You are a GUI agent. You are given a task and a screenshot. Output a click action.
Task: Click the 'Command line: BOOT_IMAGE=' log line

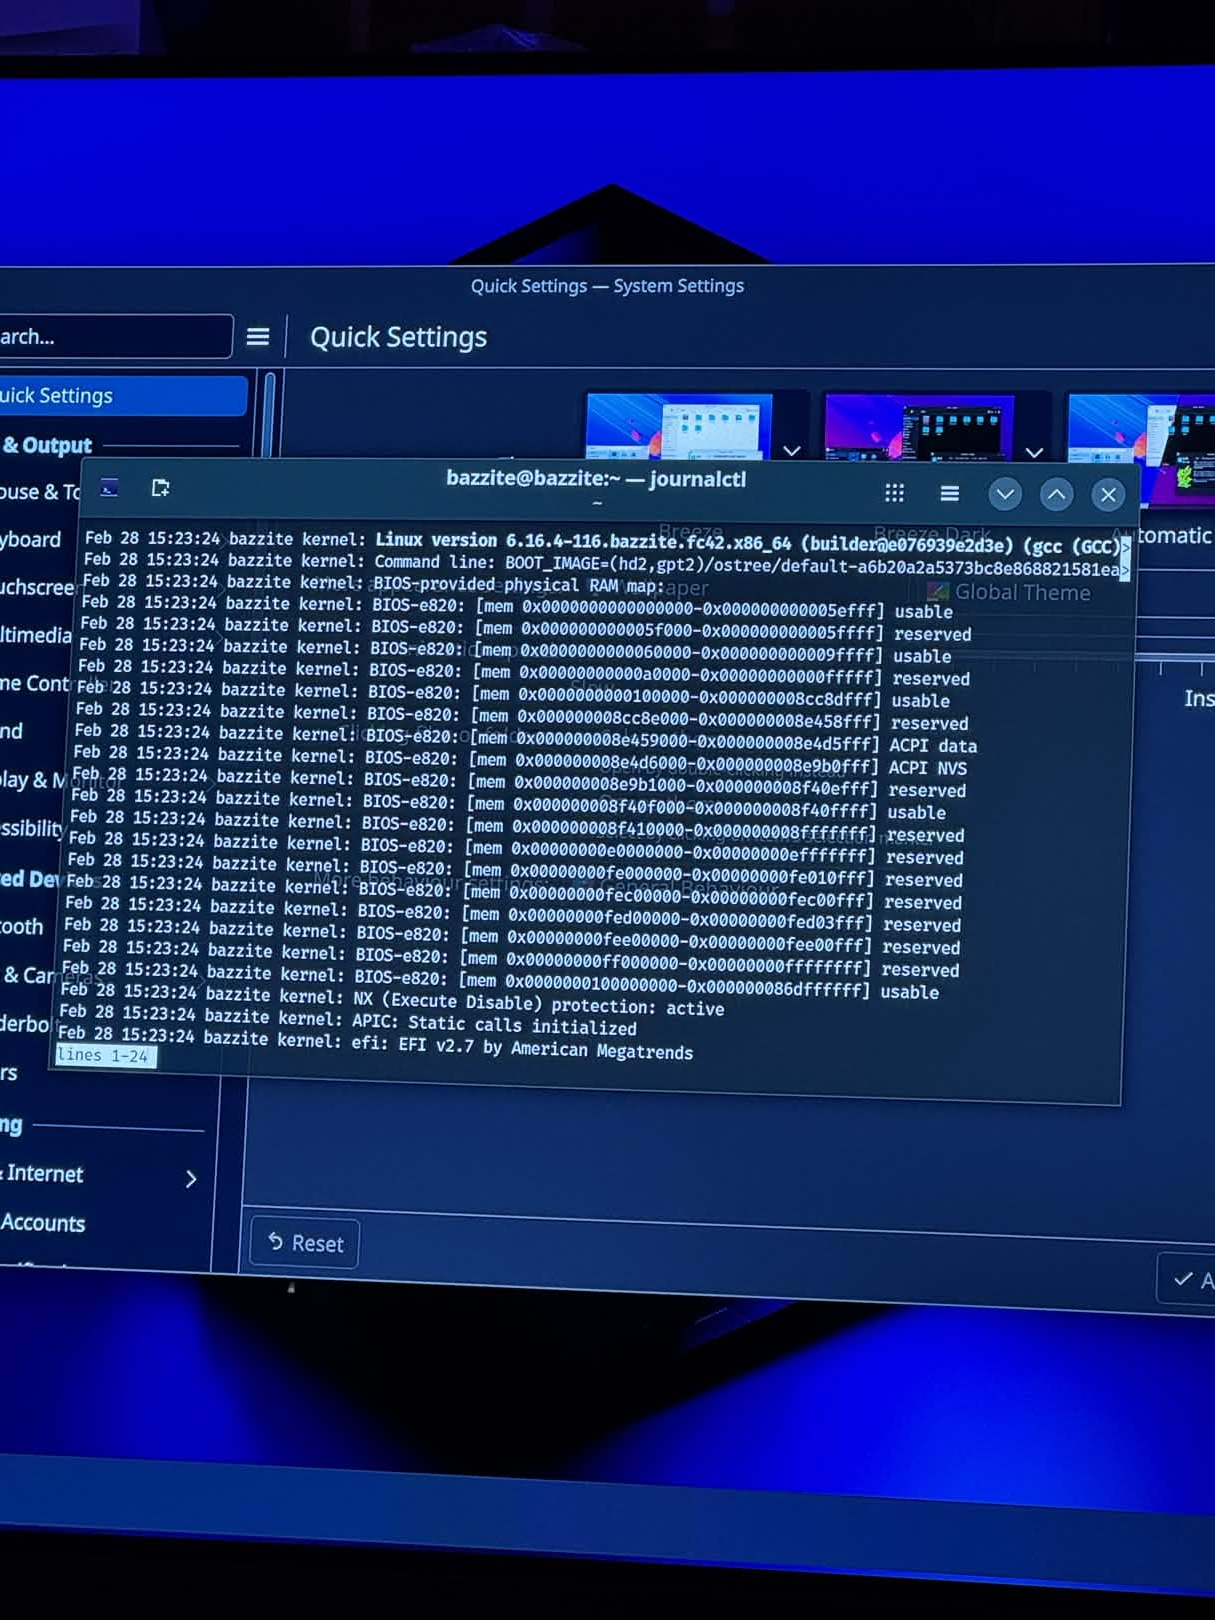tap(602, 564)
